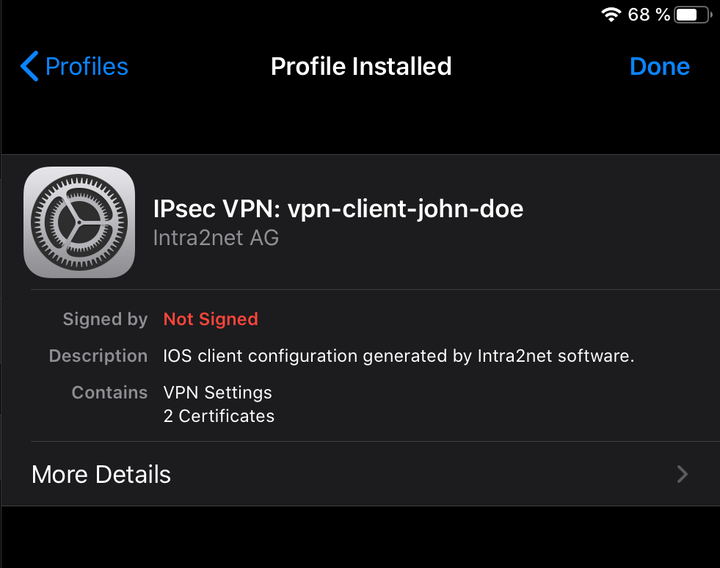Tap the vpn-client-john-doe text
Viewport: 720px width, 568px height.
click(x=405, y=209)
